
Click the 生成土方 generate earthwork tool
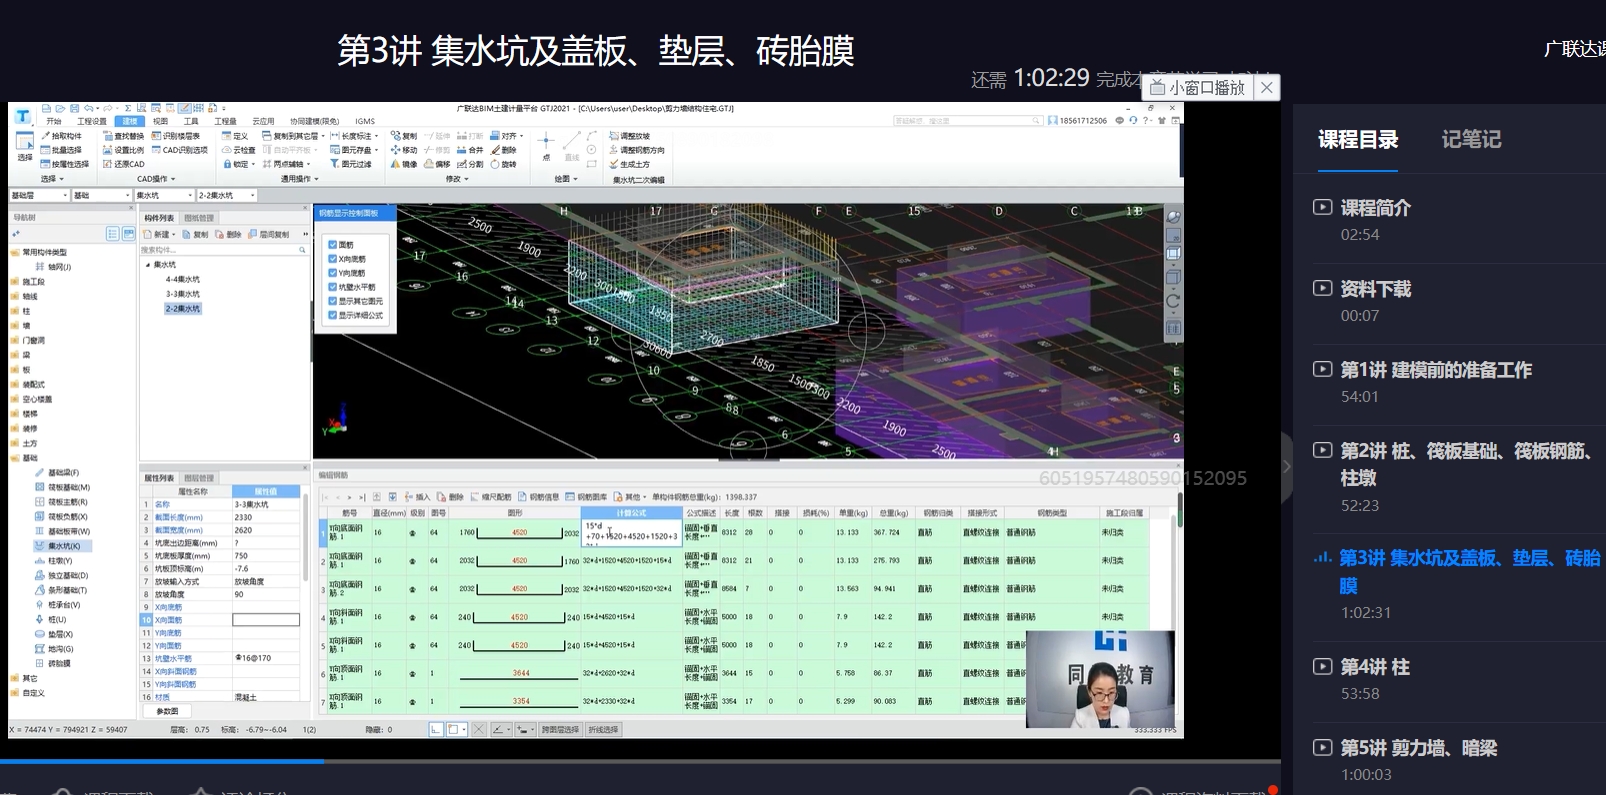[629, 164]
